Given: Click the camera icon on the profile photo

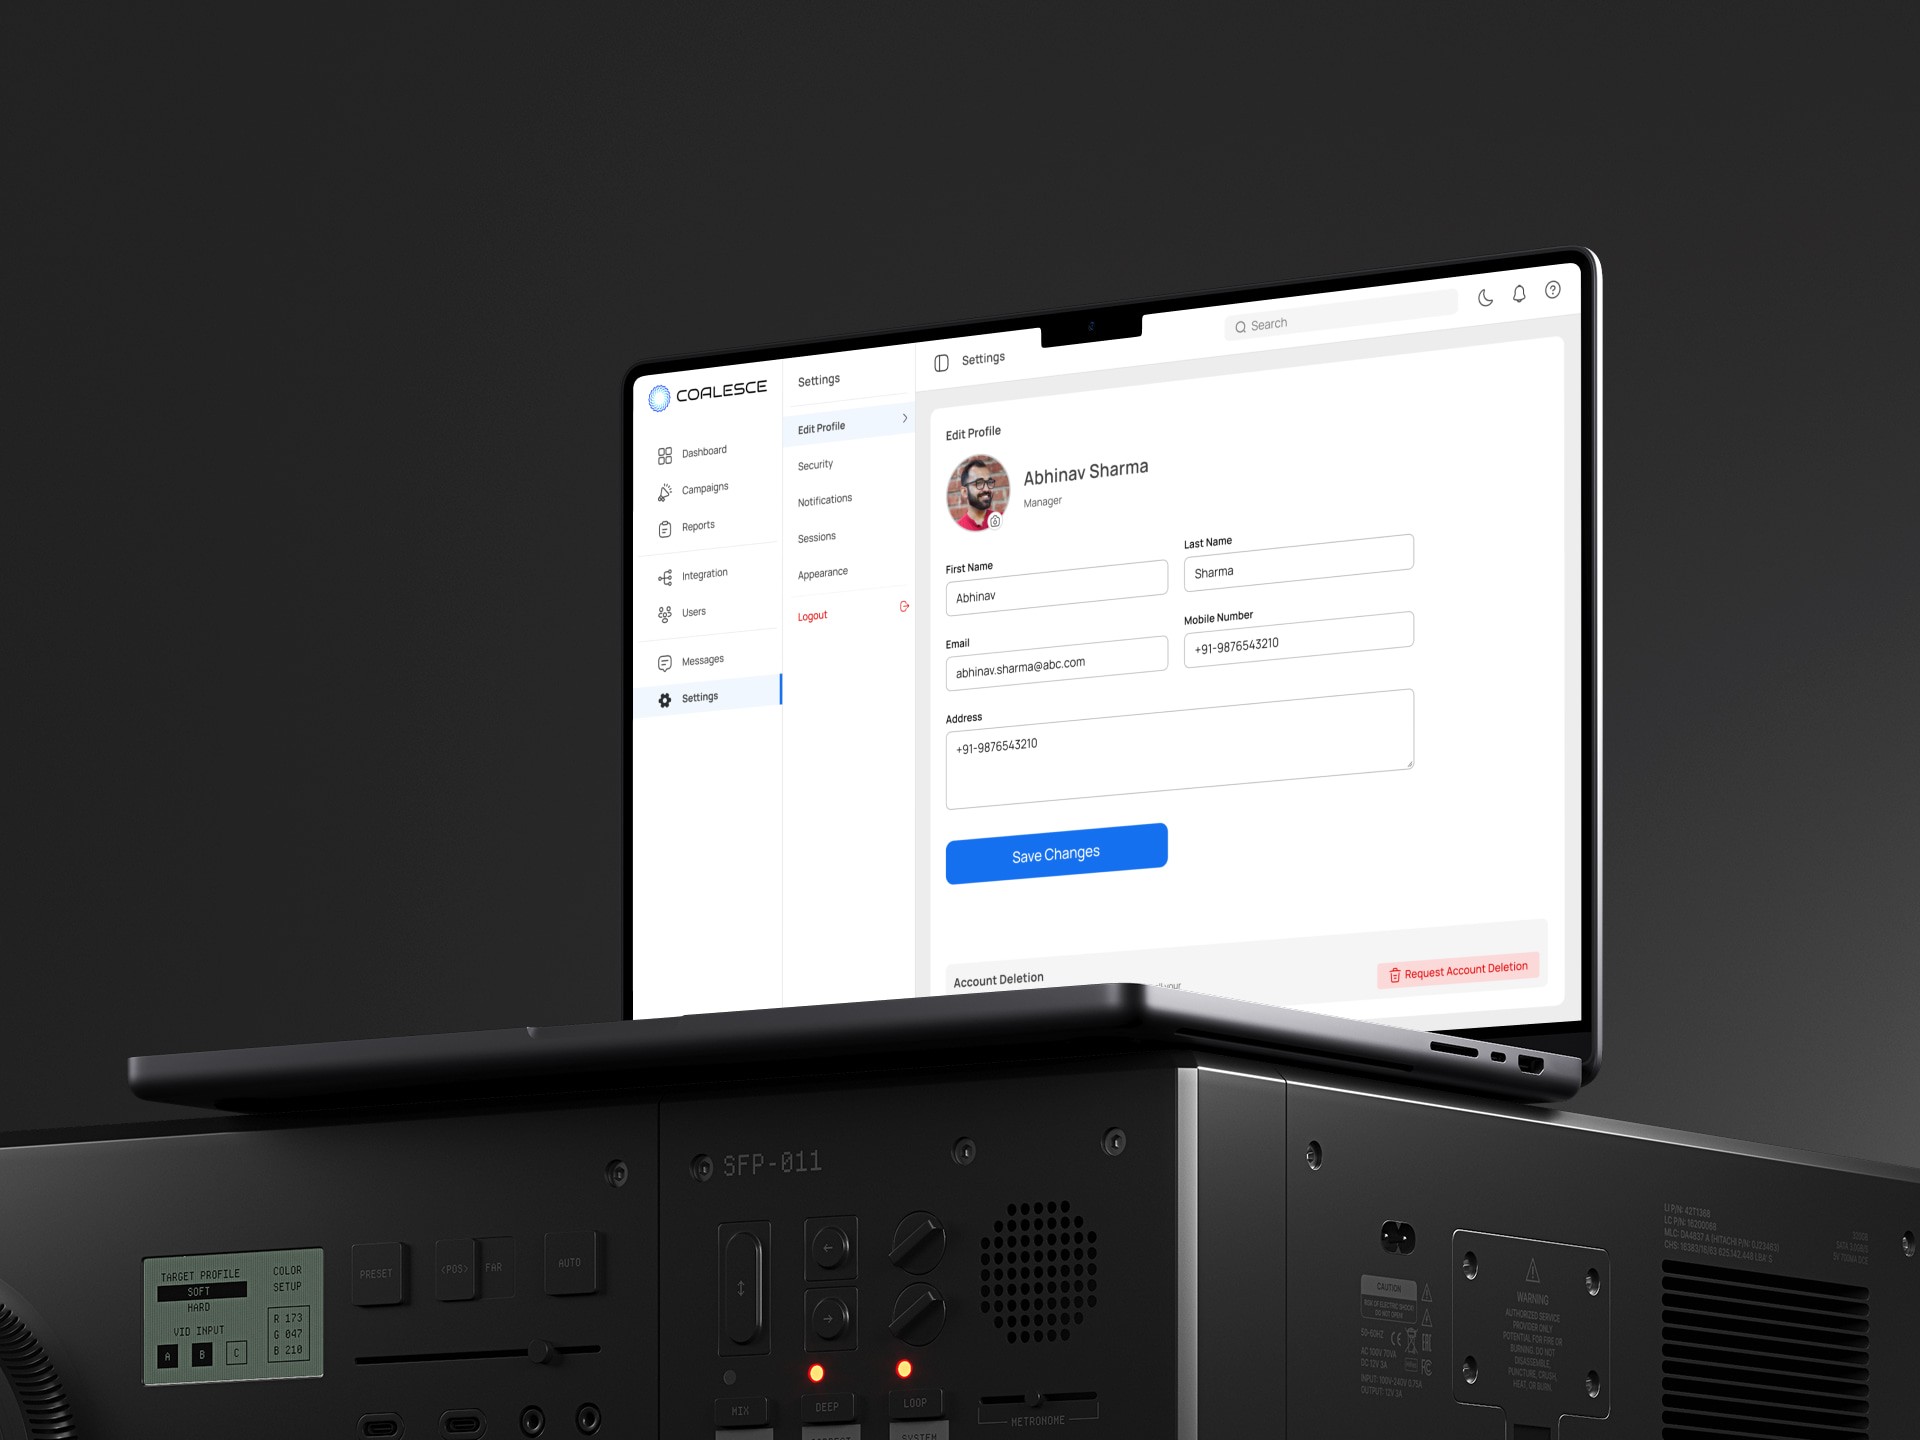Looking at the screenshot, I should [997, 520].
